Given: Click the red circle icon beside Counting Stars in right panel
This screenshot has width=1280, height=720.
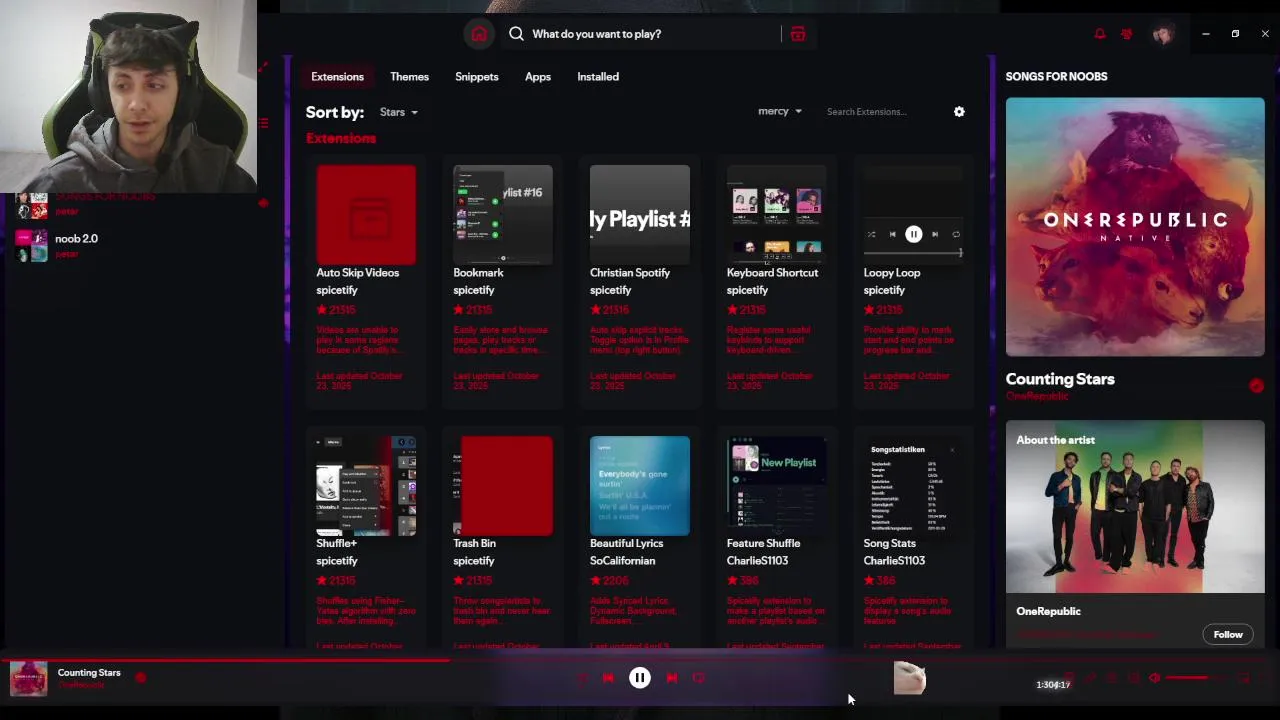Looking at the screenshot, I should pyautogui.click(x=1256, y=386).
